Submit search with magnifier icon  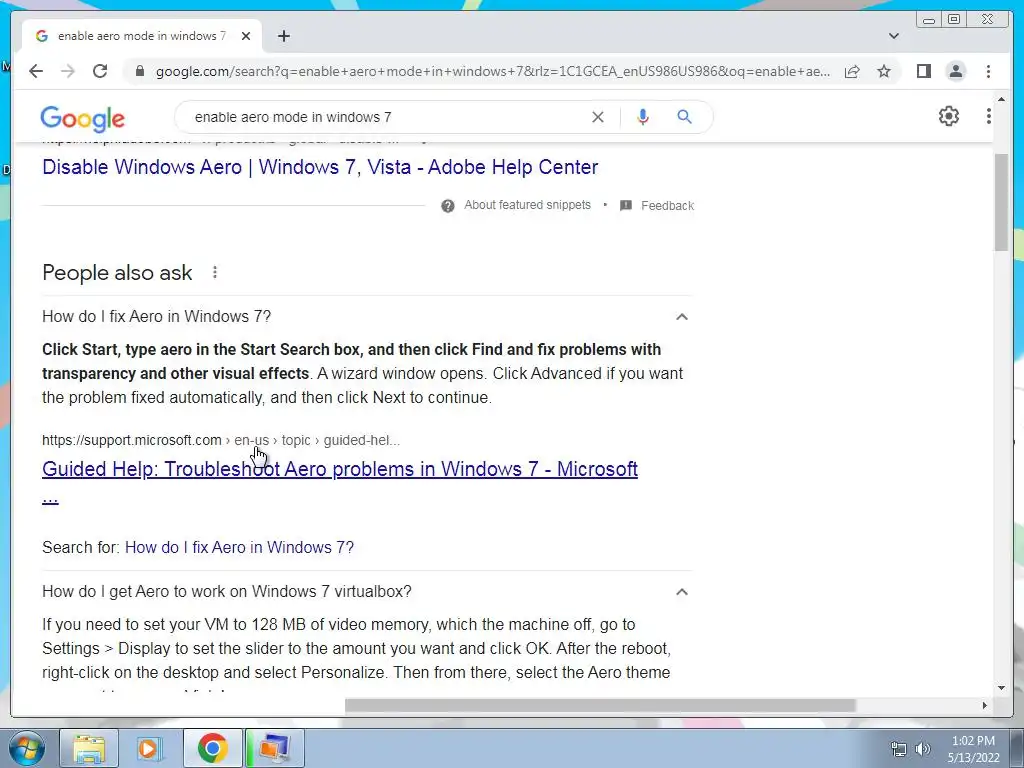[684, 117]
